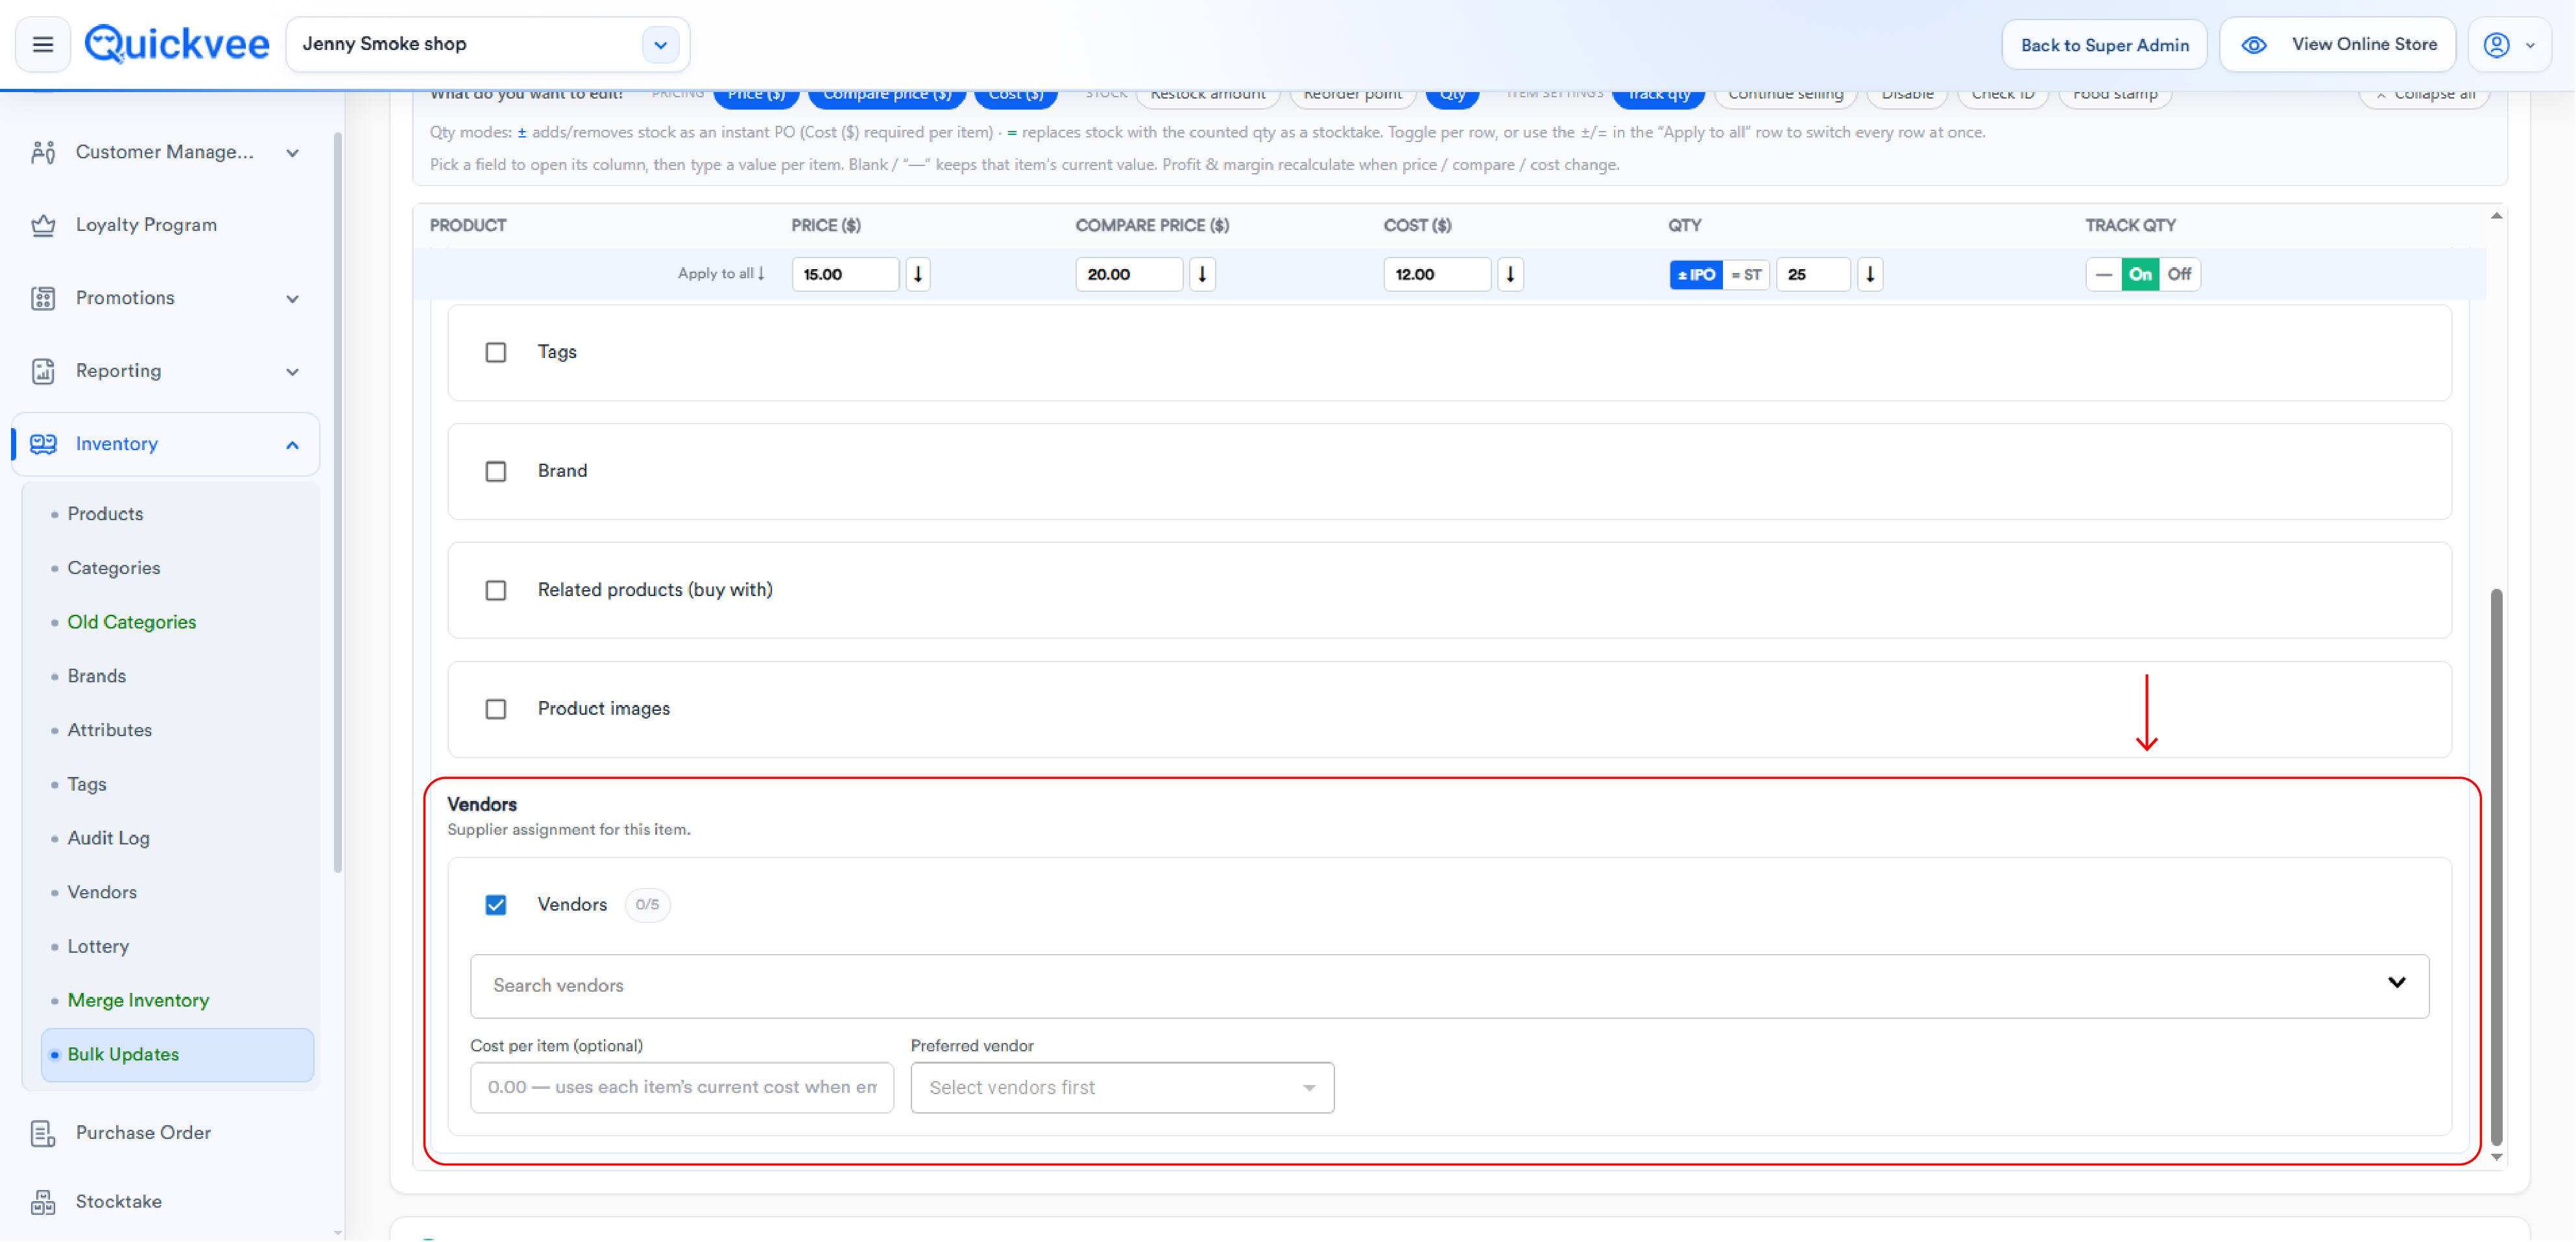The height and width of the screenshot is (1242, 2576).
Task: Open Old Categories submenu item
Action: 131,622
